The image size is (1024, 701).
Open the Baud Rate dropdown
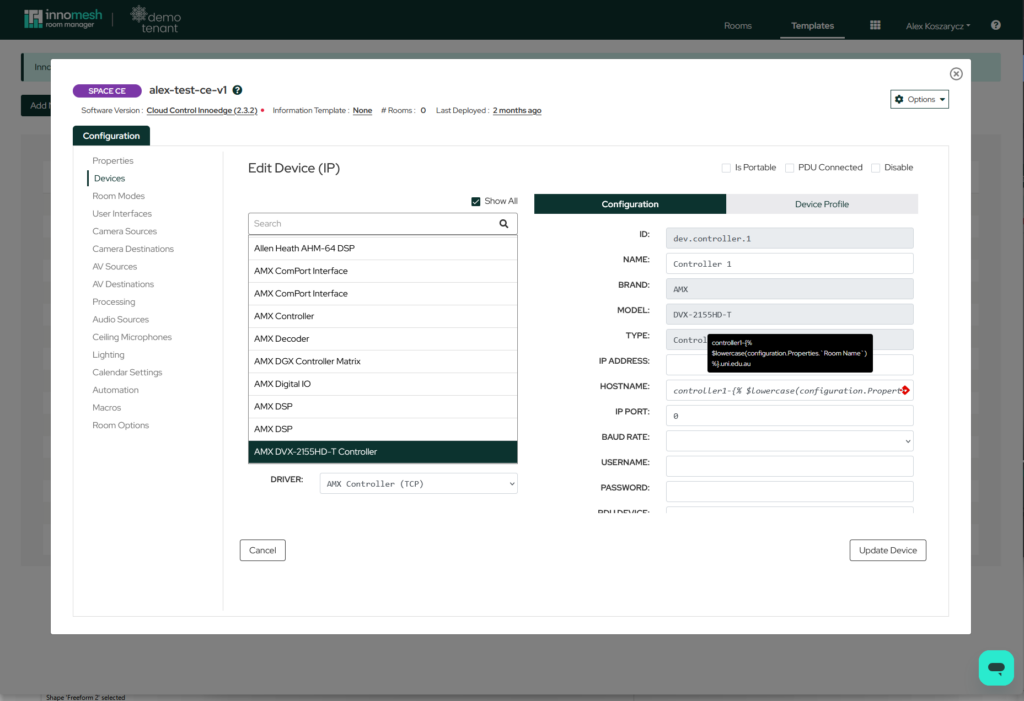pyautogui.click(x=789, y=441)
